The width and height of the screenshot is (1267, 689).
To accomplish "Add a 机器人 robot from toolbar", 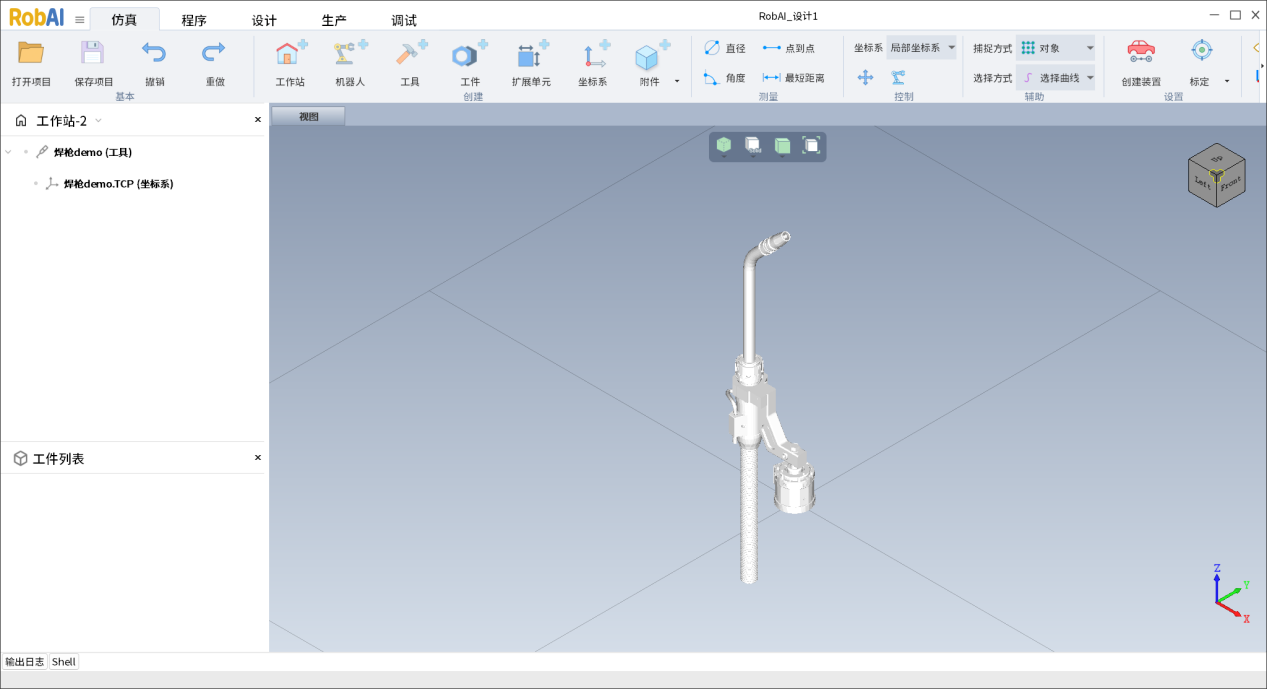I will pos(350,53).
